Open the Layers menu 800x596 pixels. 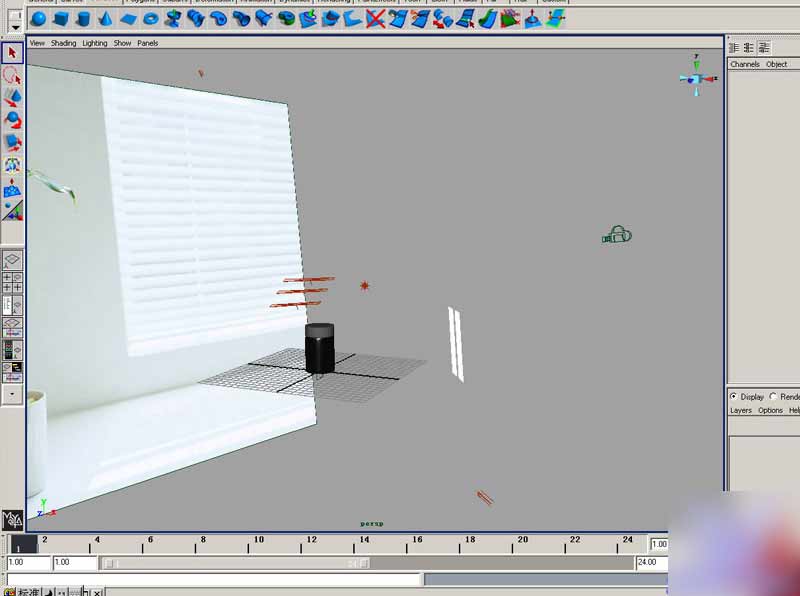[741, 410]
